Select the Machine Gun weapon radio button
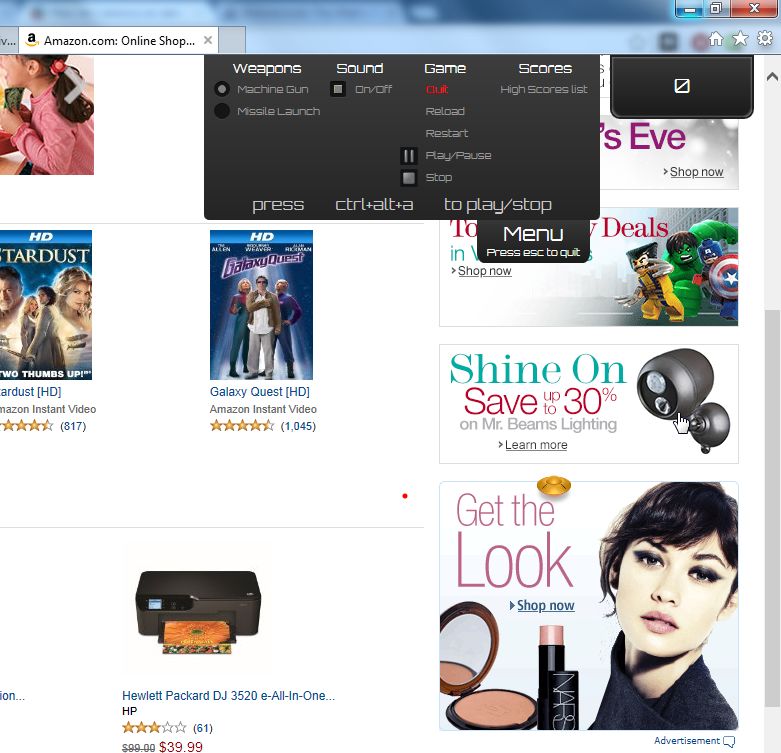The width and height of the screenshot is (781, 753). 222,89
